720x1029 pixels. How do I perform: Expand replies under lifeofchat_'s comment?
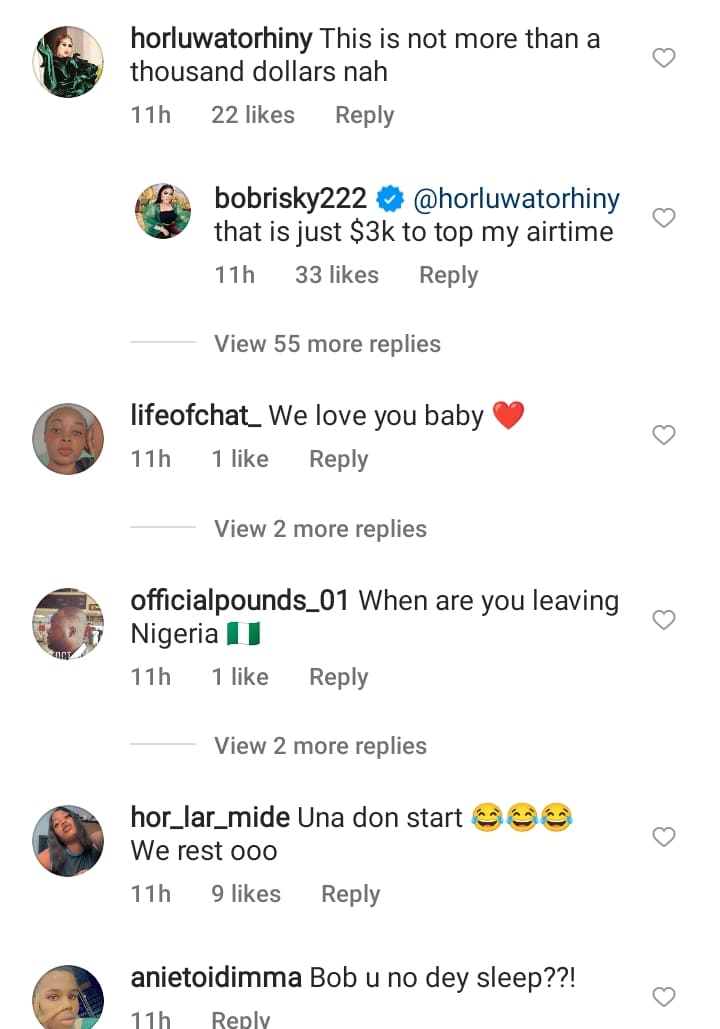click(320, 529)
